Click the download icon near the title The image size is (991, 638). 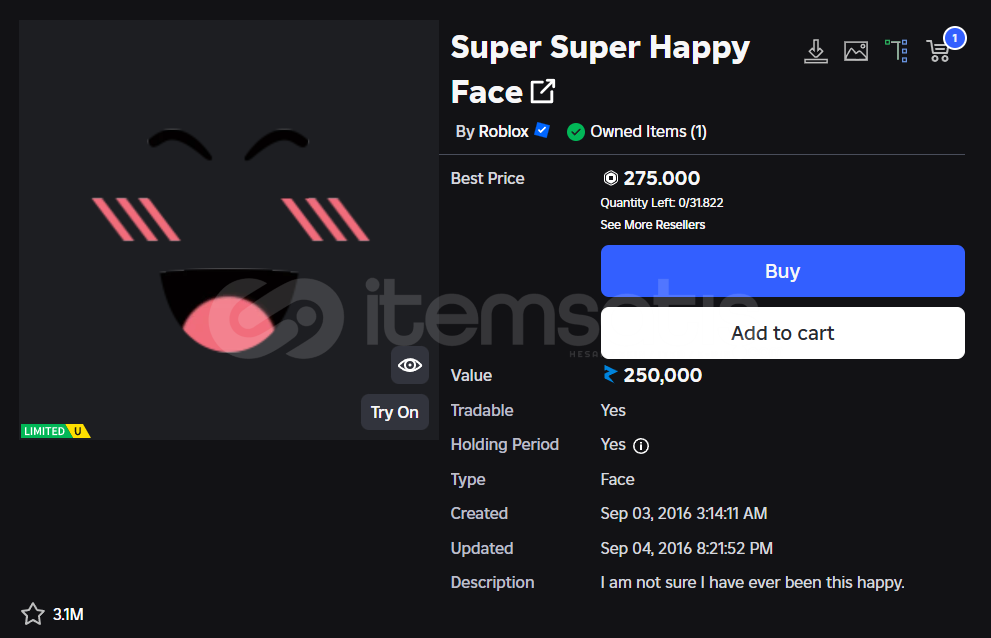coord(815,51)
